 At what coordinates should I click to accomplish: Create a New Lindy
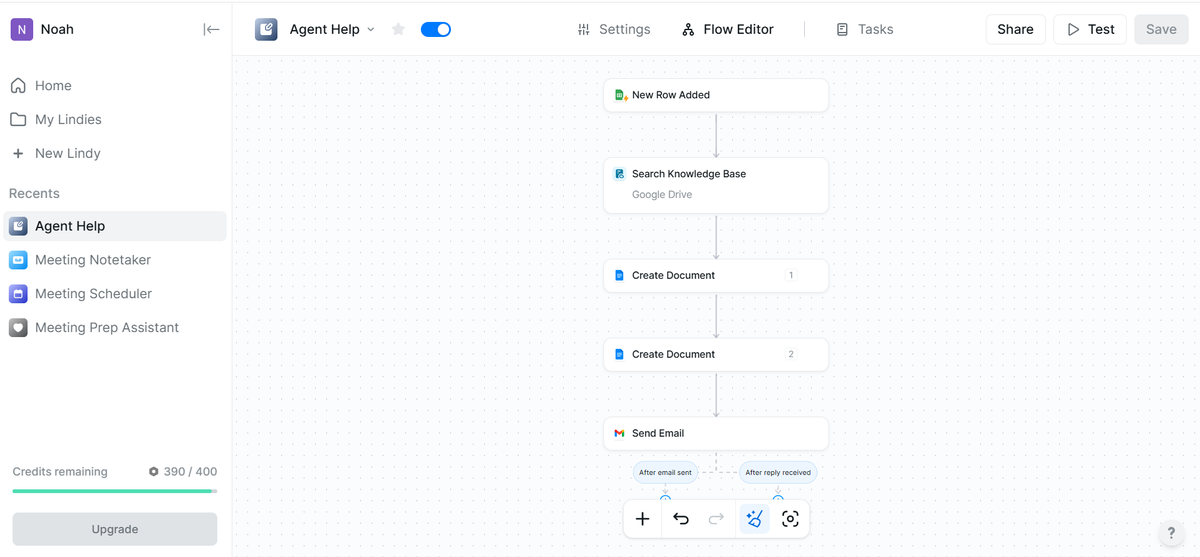tap(115, 154)
